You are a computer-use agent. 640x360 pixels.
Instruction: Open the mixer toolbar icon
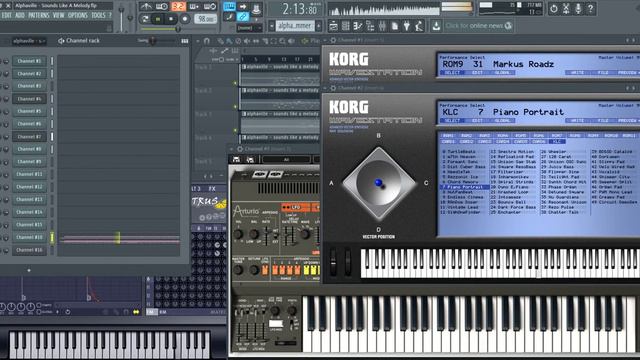382,26
